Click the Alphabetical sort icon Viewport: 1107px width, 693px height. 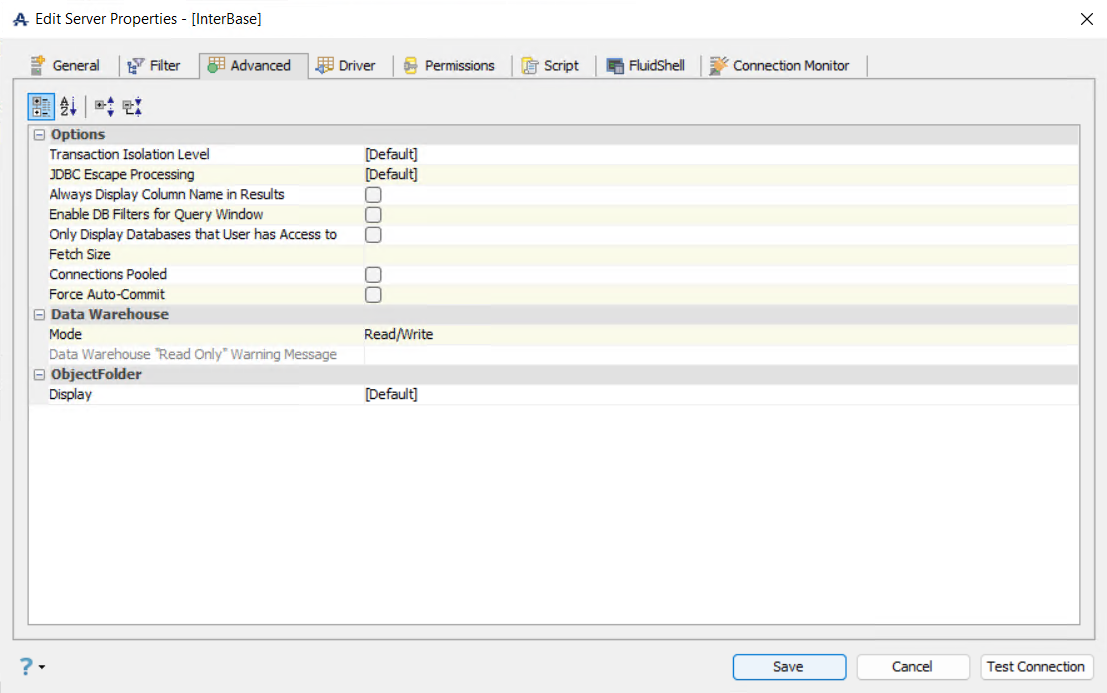(68, 106)
